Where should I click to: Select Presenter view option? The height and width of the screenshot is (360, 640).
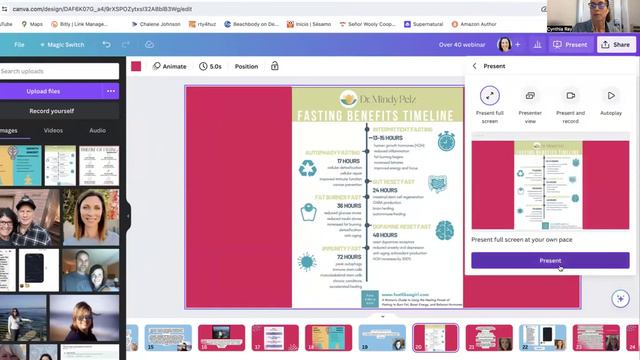point(530,105)
